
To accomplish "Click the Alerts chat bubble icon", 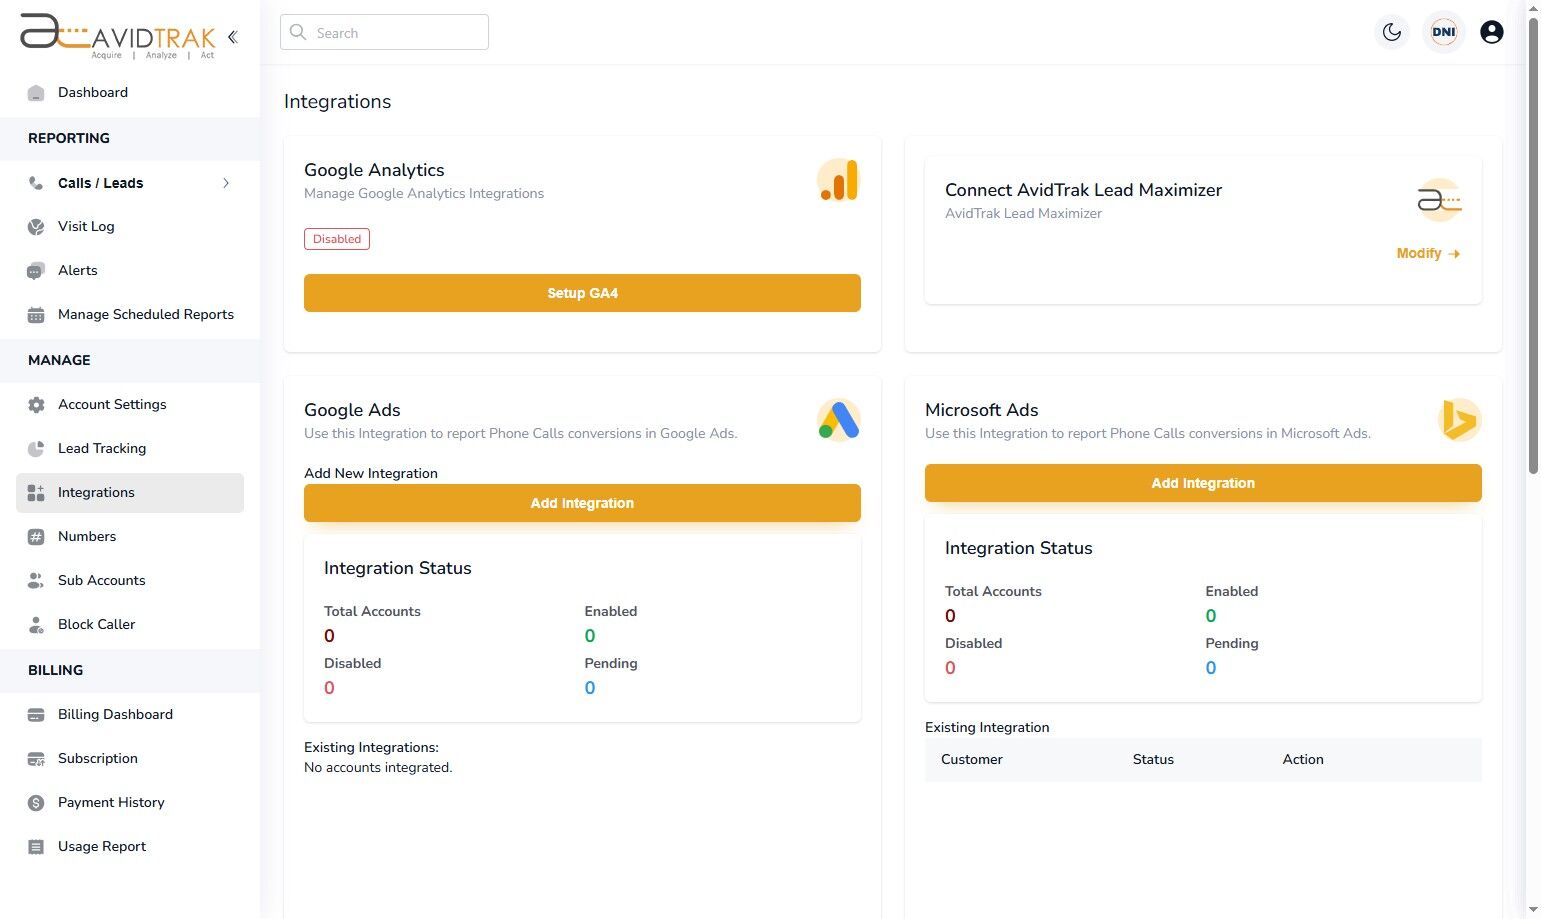I will [x=36, y=271].
